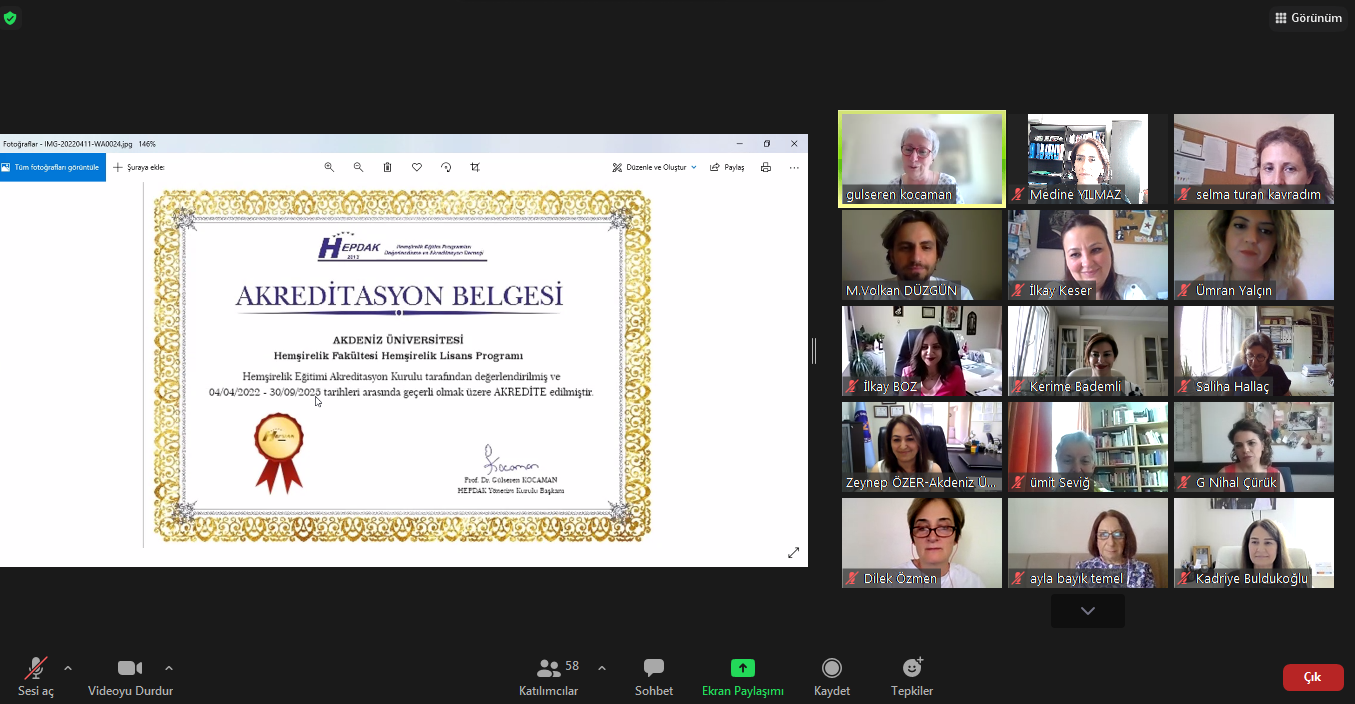The width and height of the screenshot is (1355, 704).
Task: Click the zoom out magnifier icon
Action: coord(358,168)
